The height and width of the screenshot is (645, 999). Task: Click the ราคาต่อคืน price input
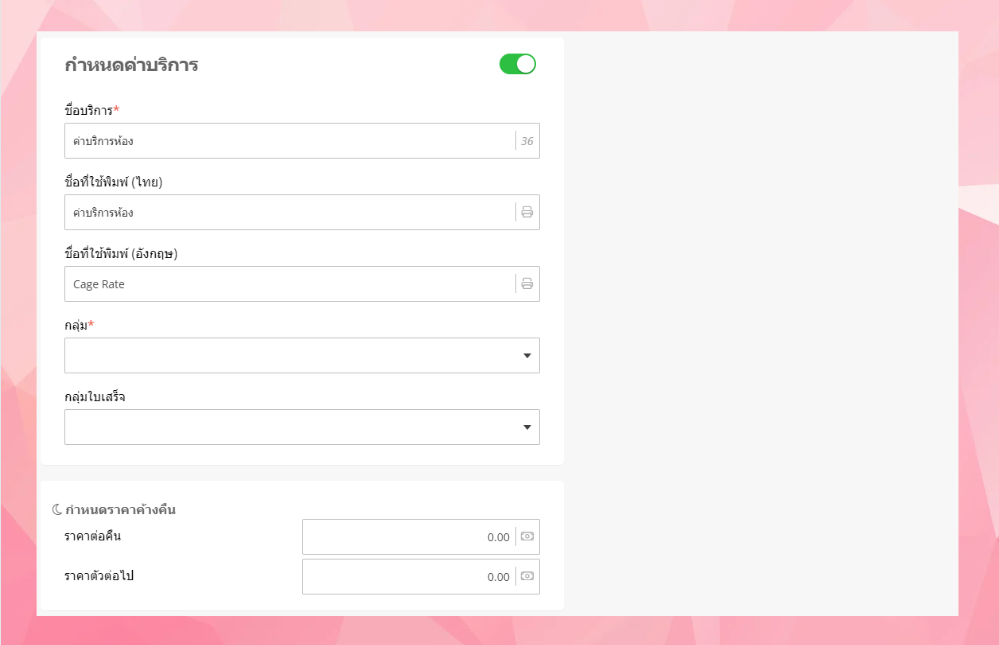(x=408, y=537)
